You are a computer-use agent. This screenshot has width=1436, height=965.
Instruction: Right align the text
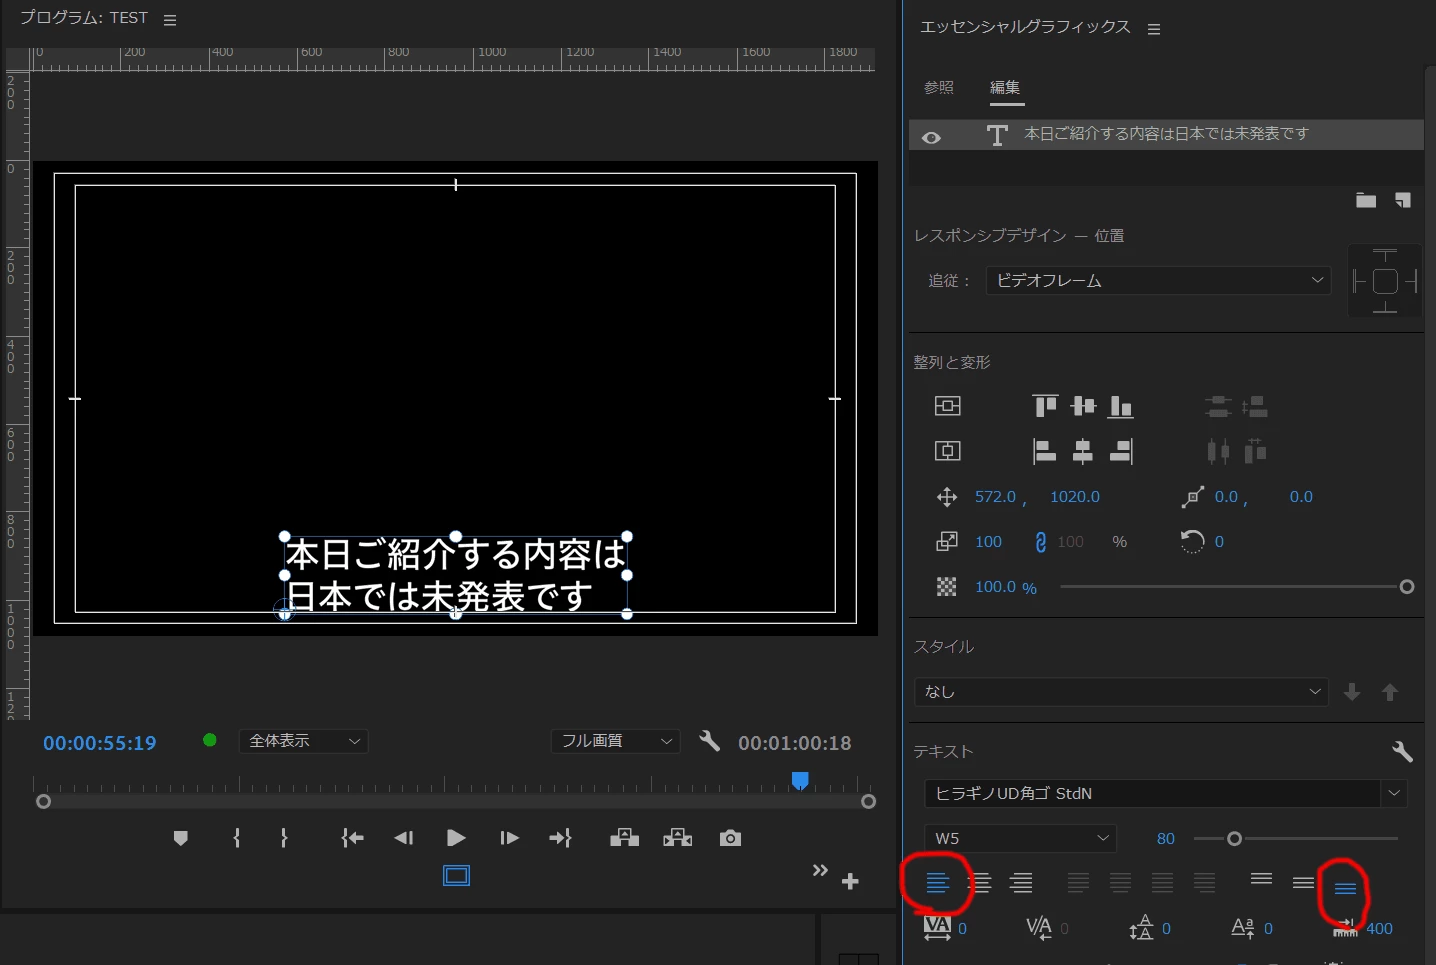[x=1021, y=883]
